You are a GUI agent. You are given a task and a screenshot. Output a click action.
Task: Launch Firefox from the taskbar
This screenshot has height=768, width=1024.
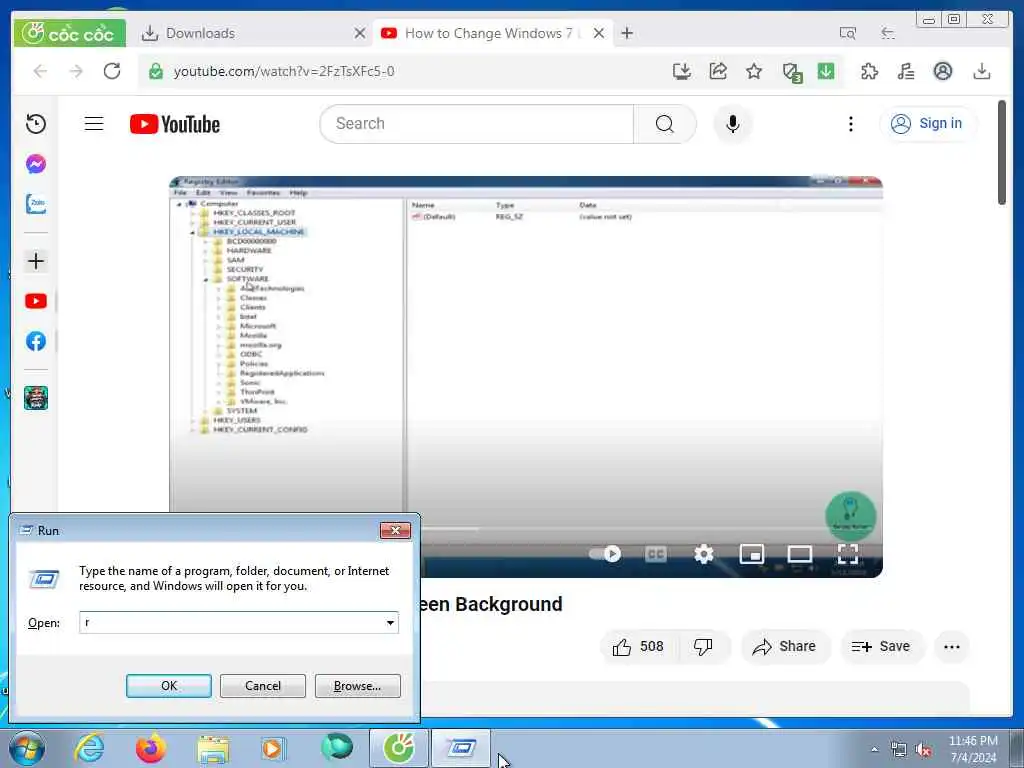click(150, 748)
